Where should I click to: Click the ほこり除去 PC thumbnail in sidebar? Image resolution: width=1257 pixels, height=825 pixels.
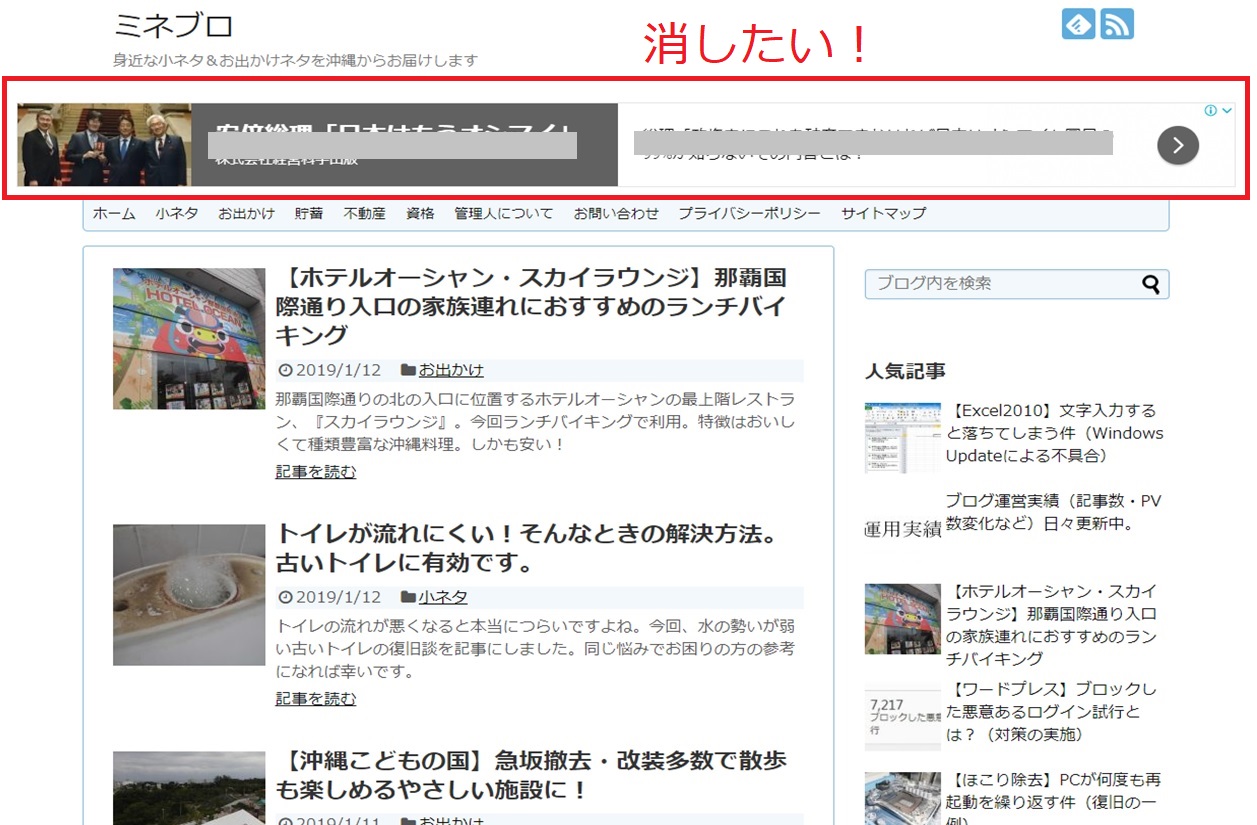point(903,798)
